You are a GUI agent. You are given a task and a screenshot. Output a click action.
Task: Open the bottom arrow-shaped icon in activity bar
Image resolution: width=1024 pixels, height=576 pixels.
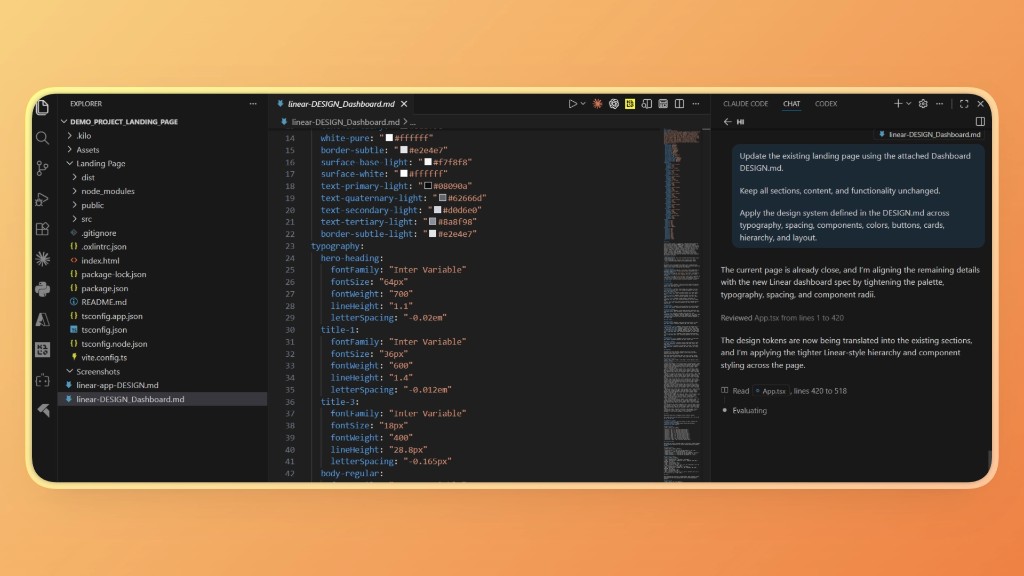[x=43, y=409]
